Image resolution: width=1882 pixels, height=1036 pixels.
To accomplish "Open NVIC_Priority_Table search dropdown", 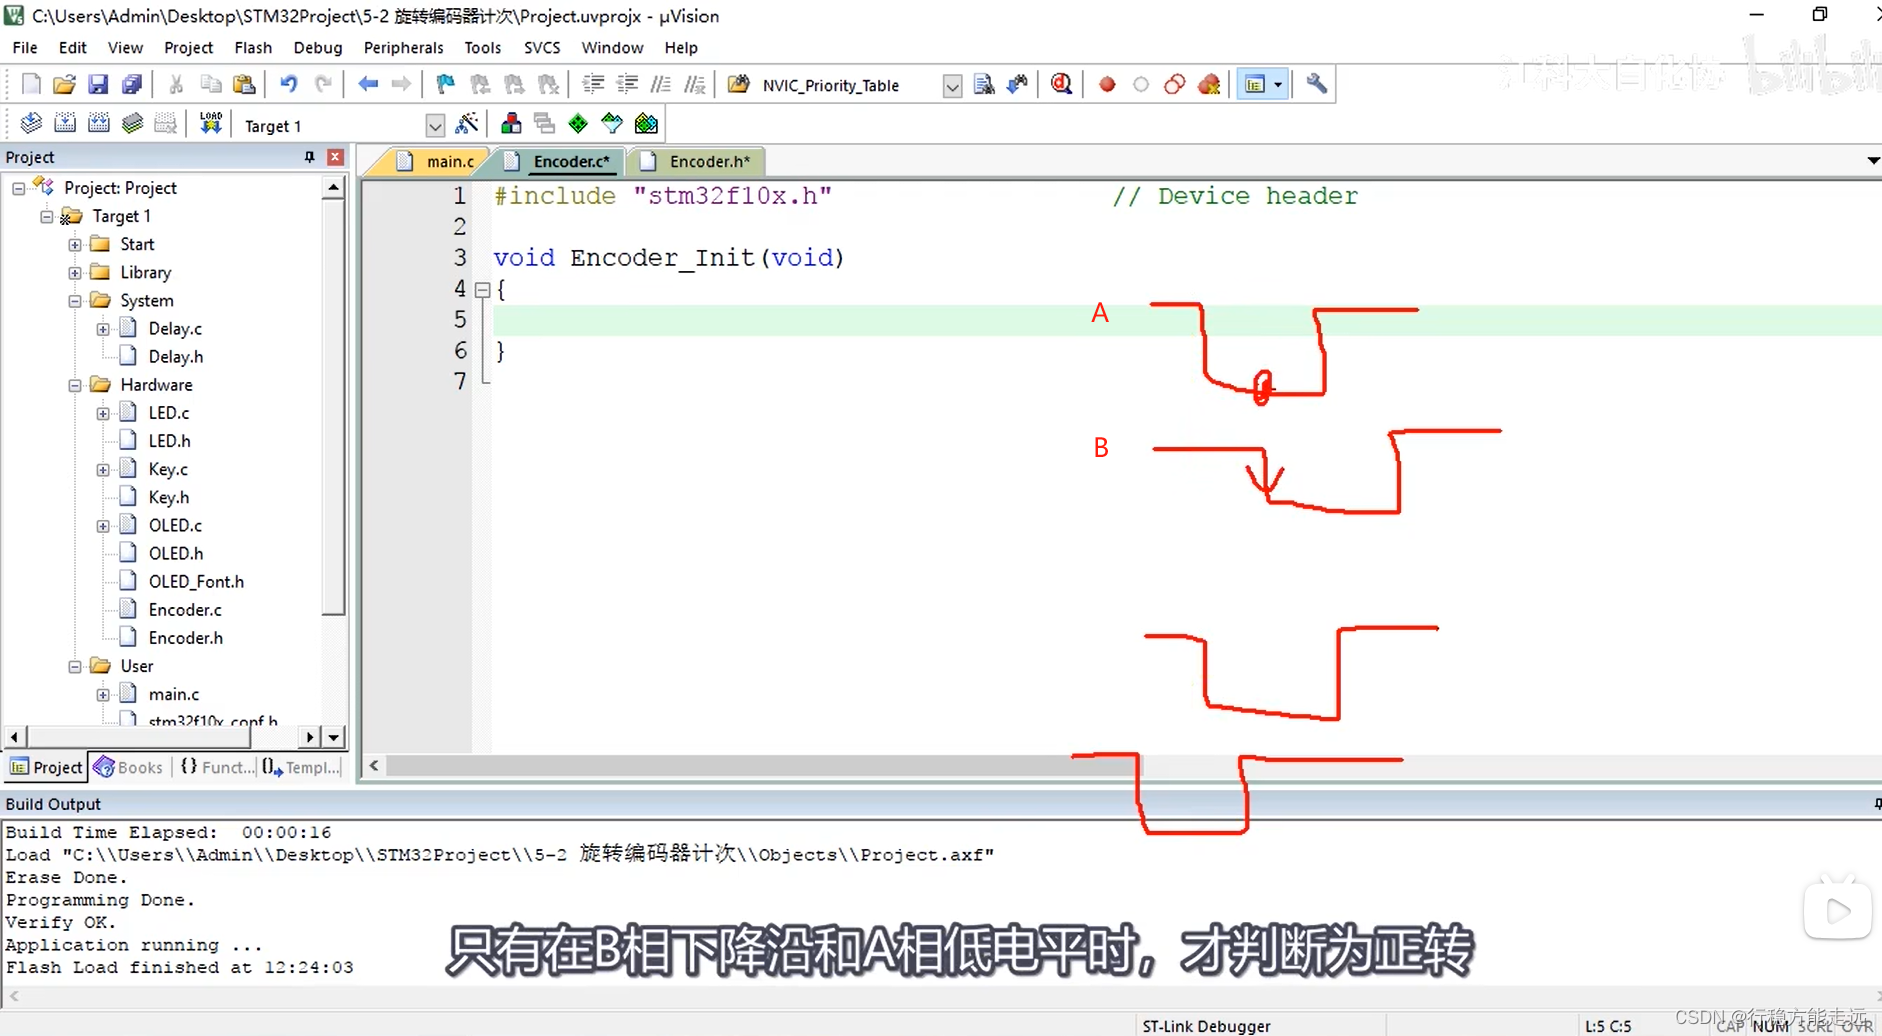I will pos(952,86).
